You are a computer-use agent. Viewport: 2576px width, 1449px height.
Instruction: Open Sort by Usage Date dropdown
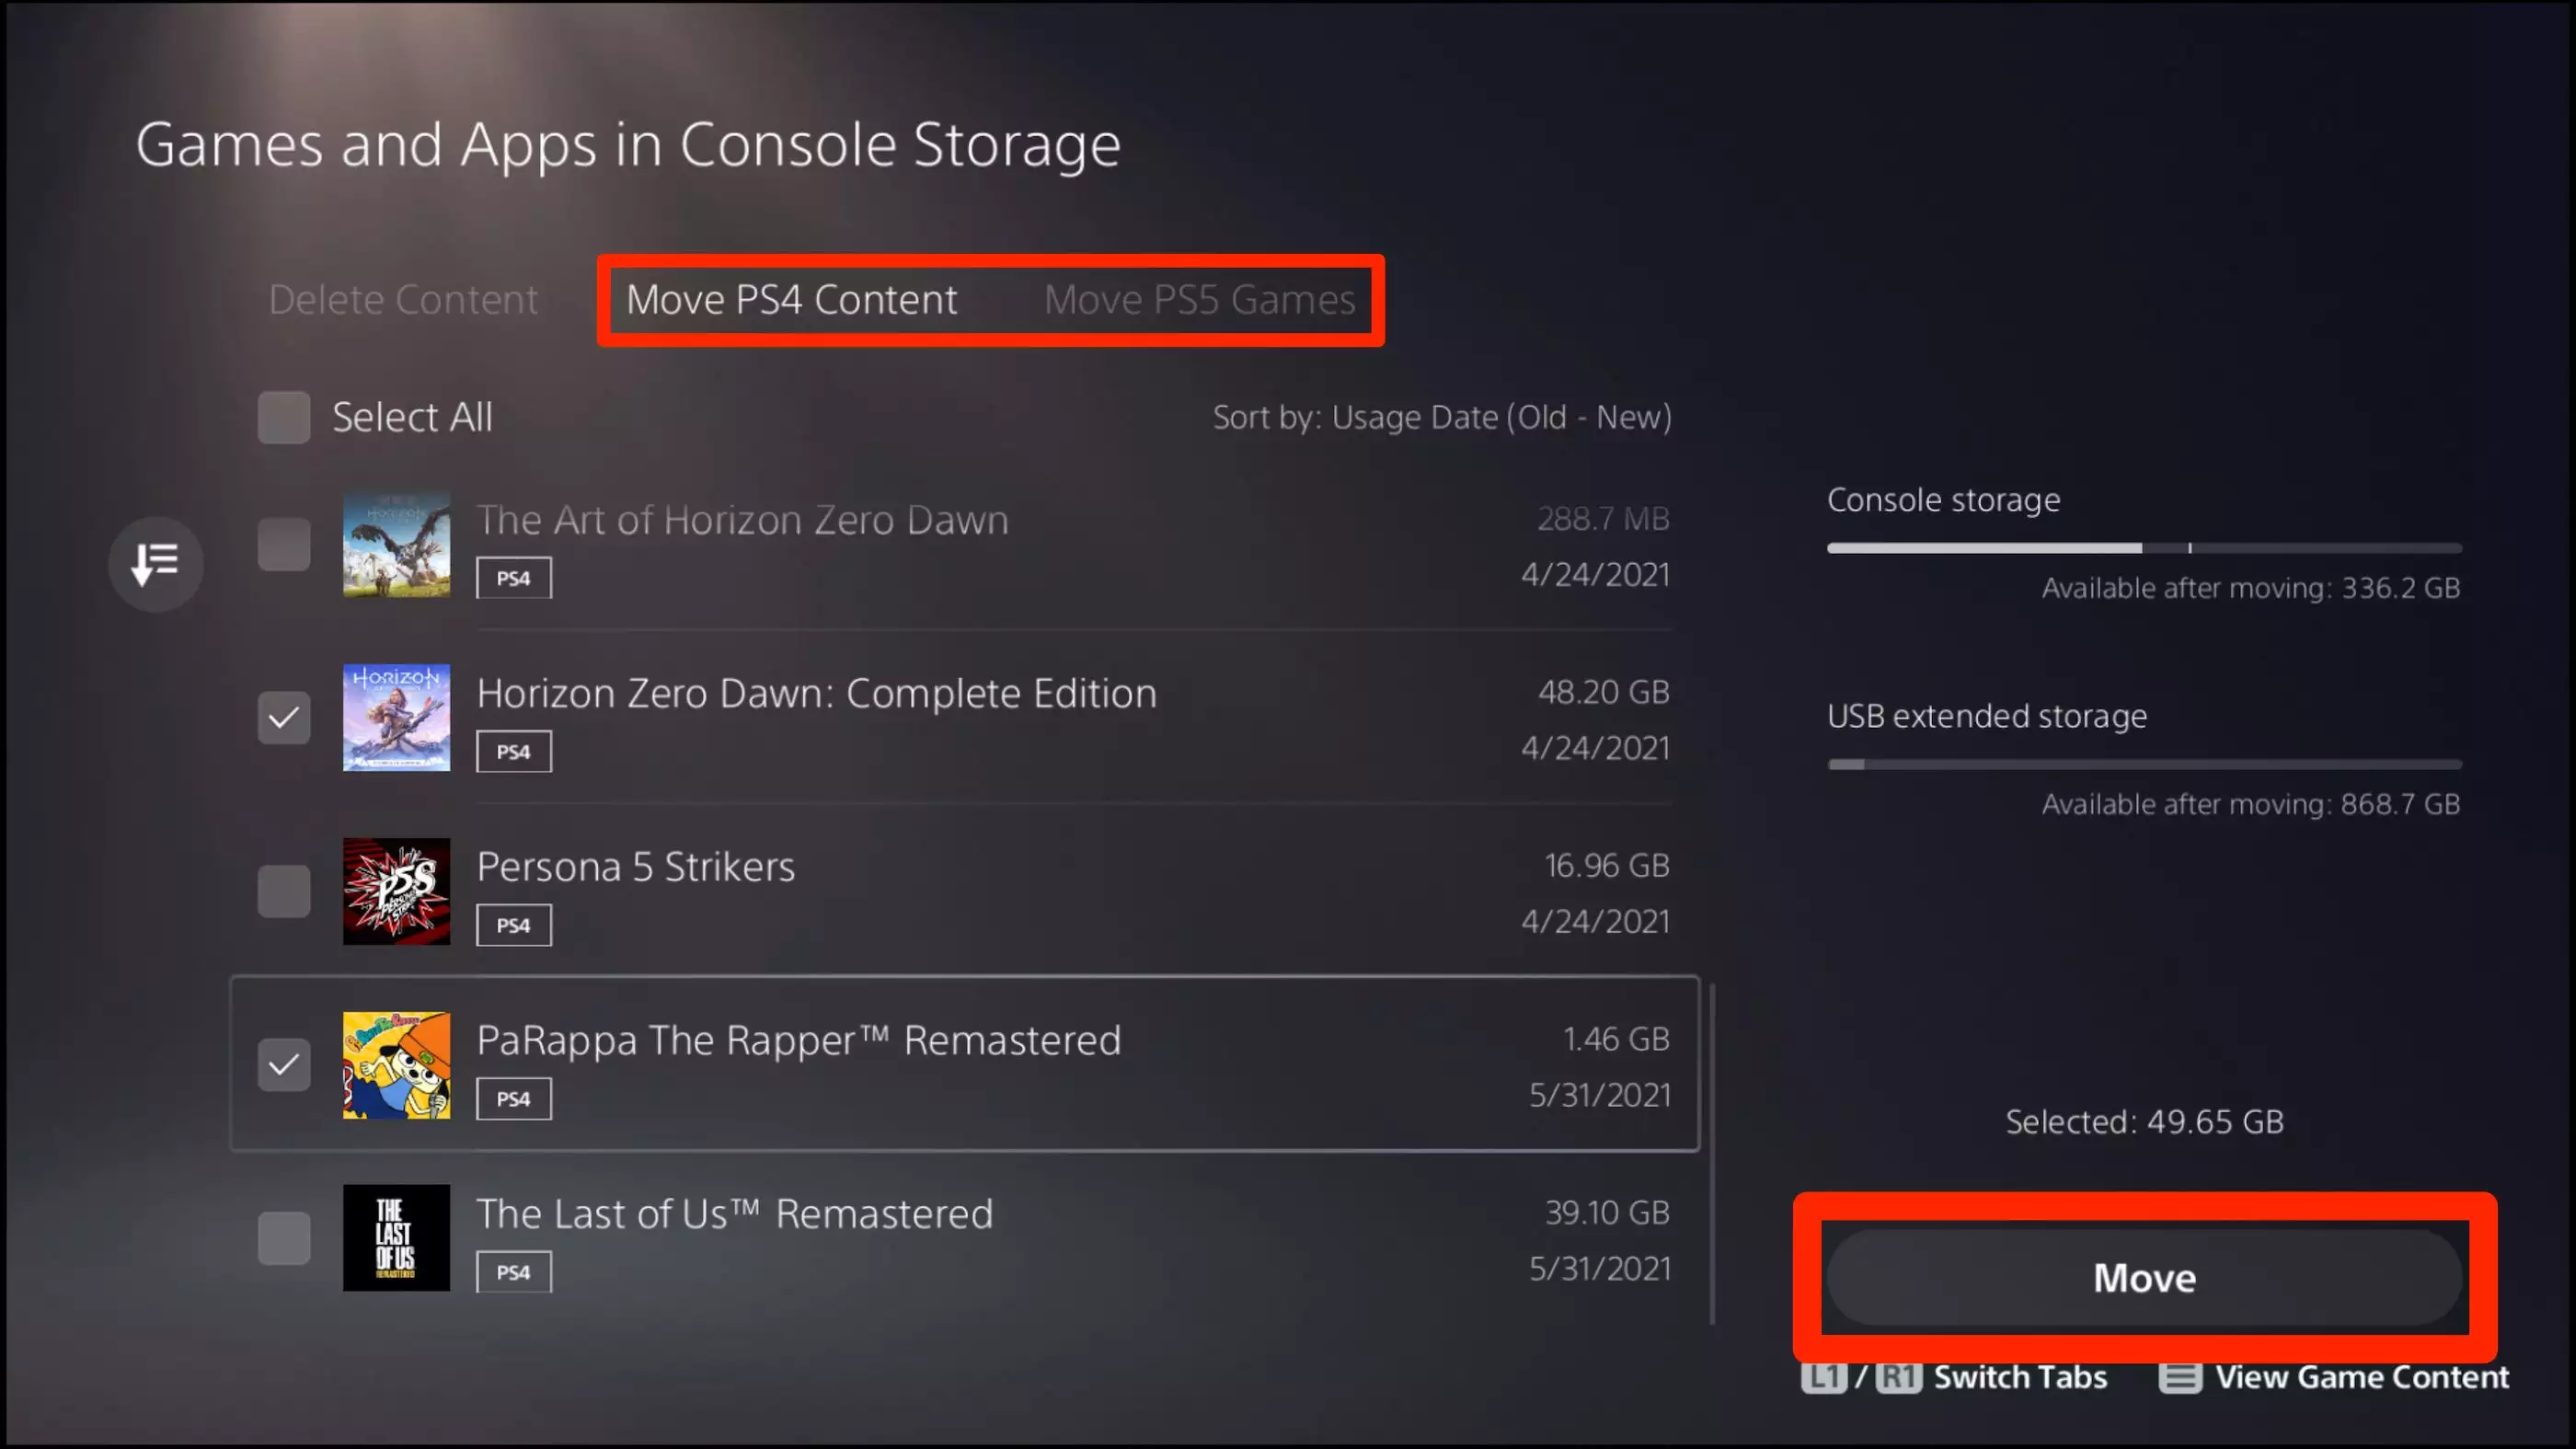(1441, 417)
